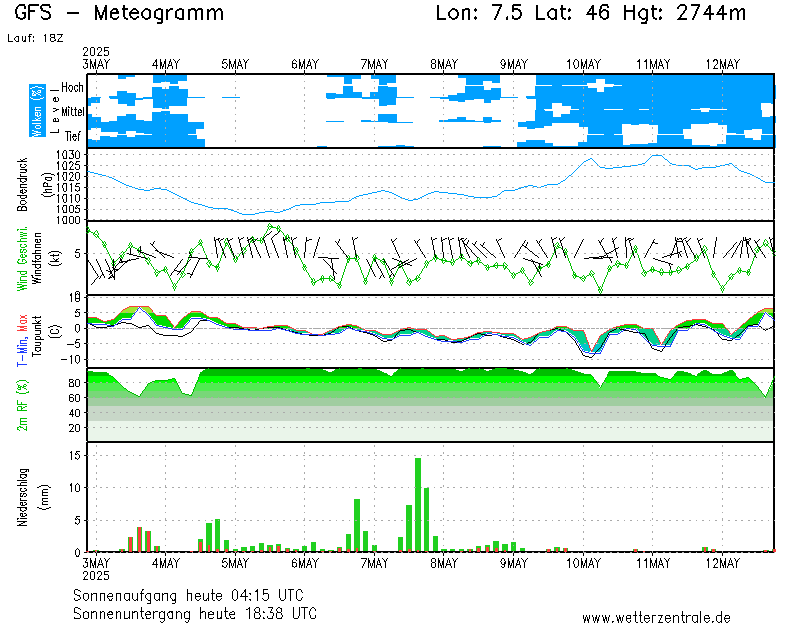This screenshot has height=625, width=800.
Task: Select the "1025" pressure tick
Action: [68, 166]
